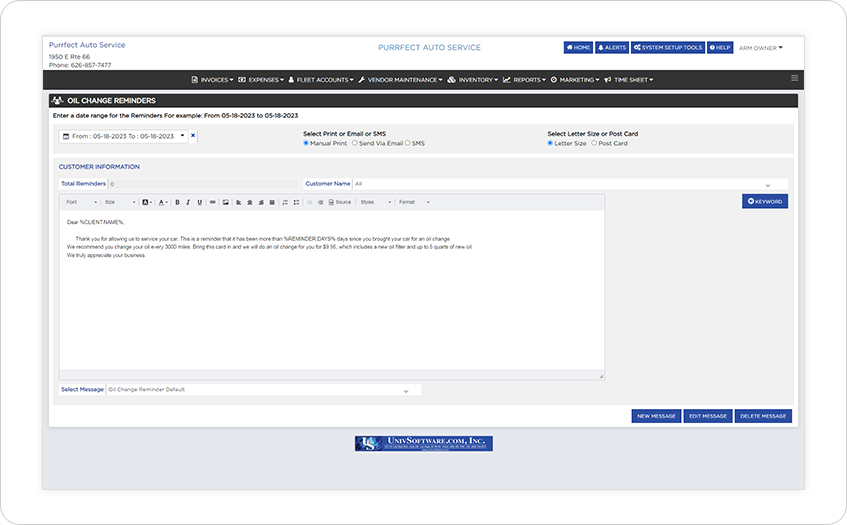Open the Inventory menu
Image resolution: width=847 pixels, height=525 pixels.
(x=473, y=80)
